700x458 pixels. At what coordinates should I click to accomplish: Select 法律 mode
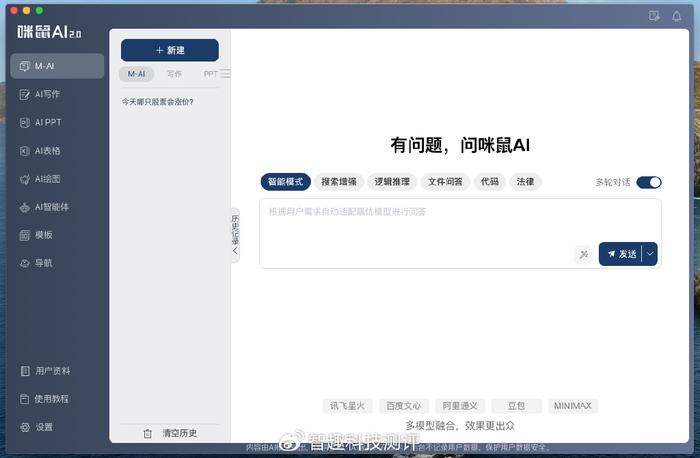[525, 182]
